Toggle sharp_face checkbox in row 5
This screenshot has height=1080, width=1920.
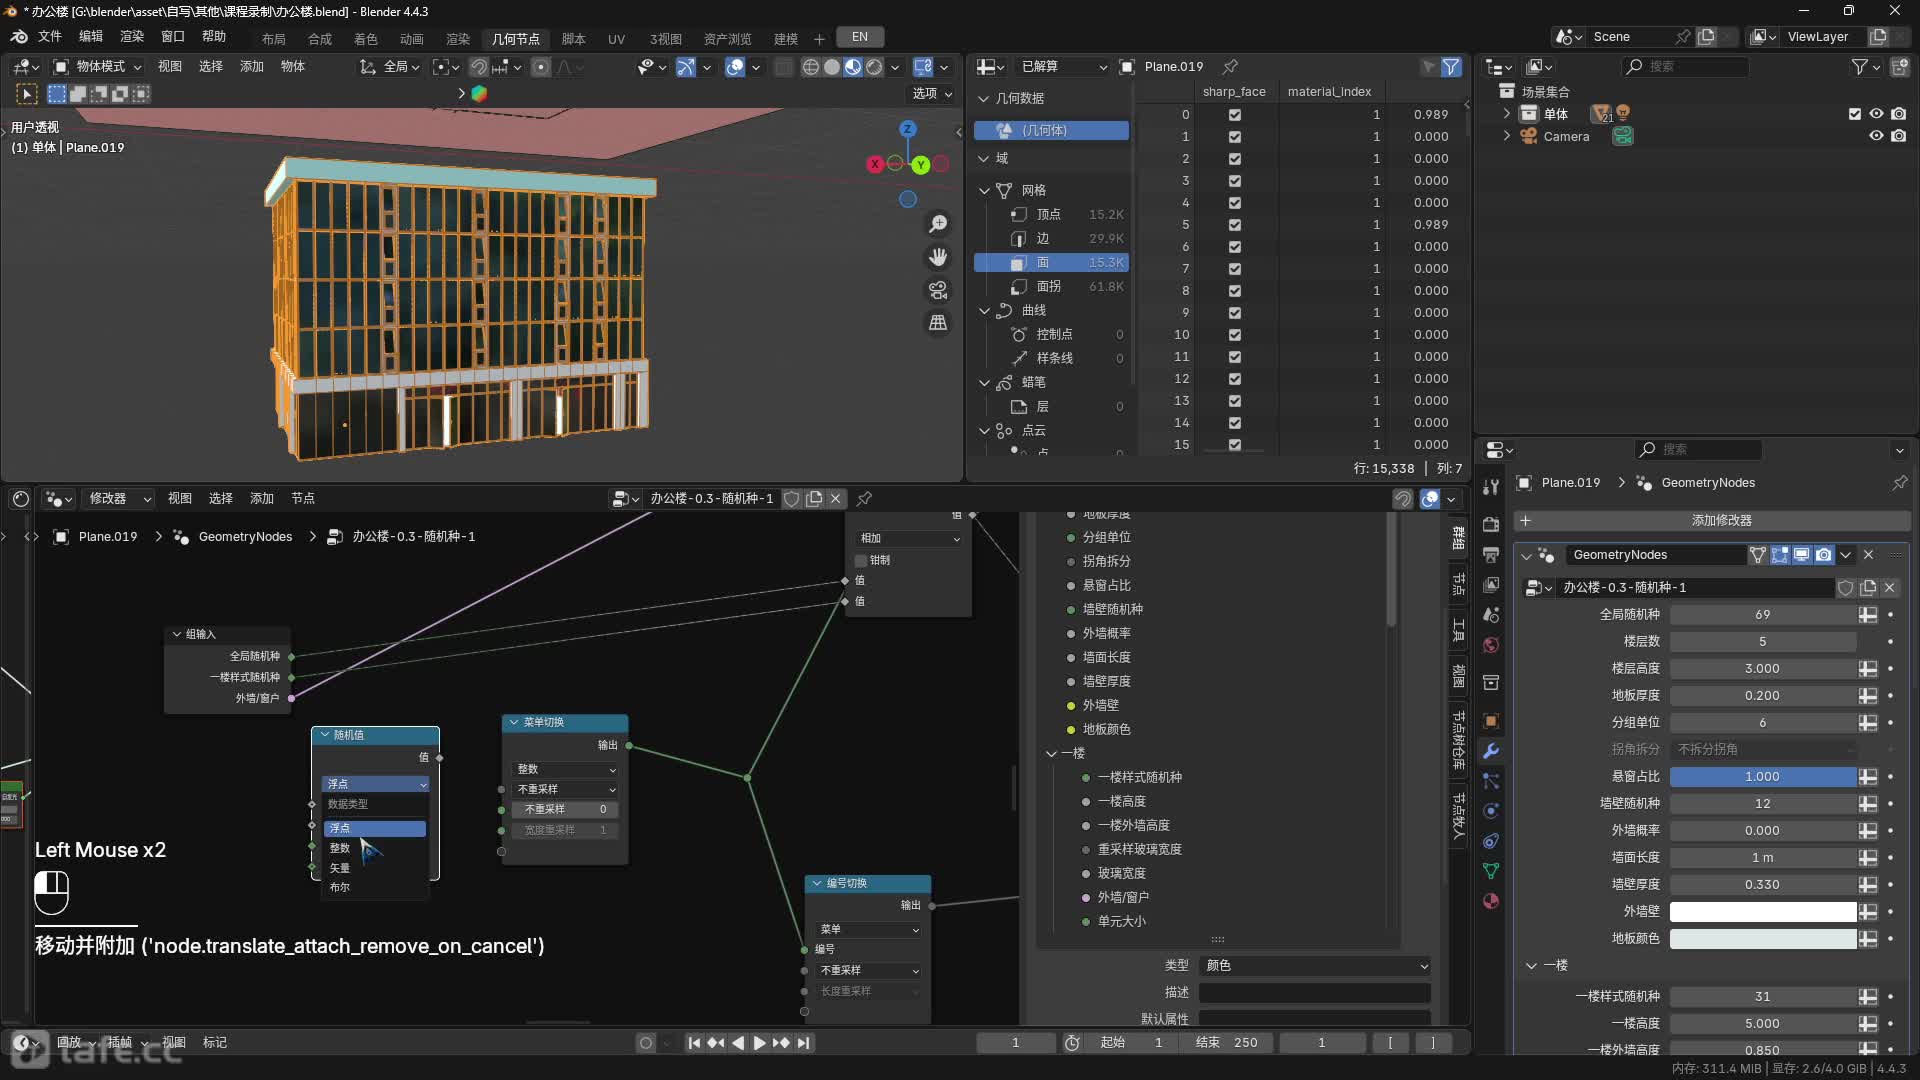point(1234,225)
